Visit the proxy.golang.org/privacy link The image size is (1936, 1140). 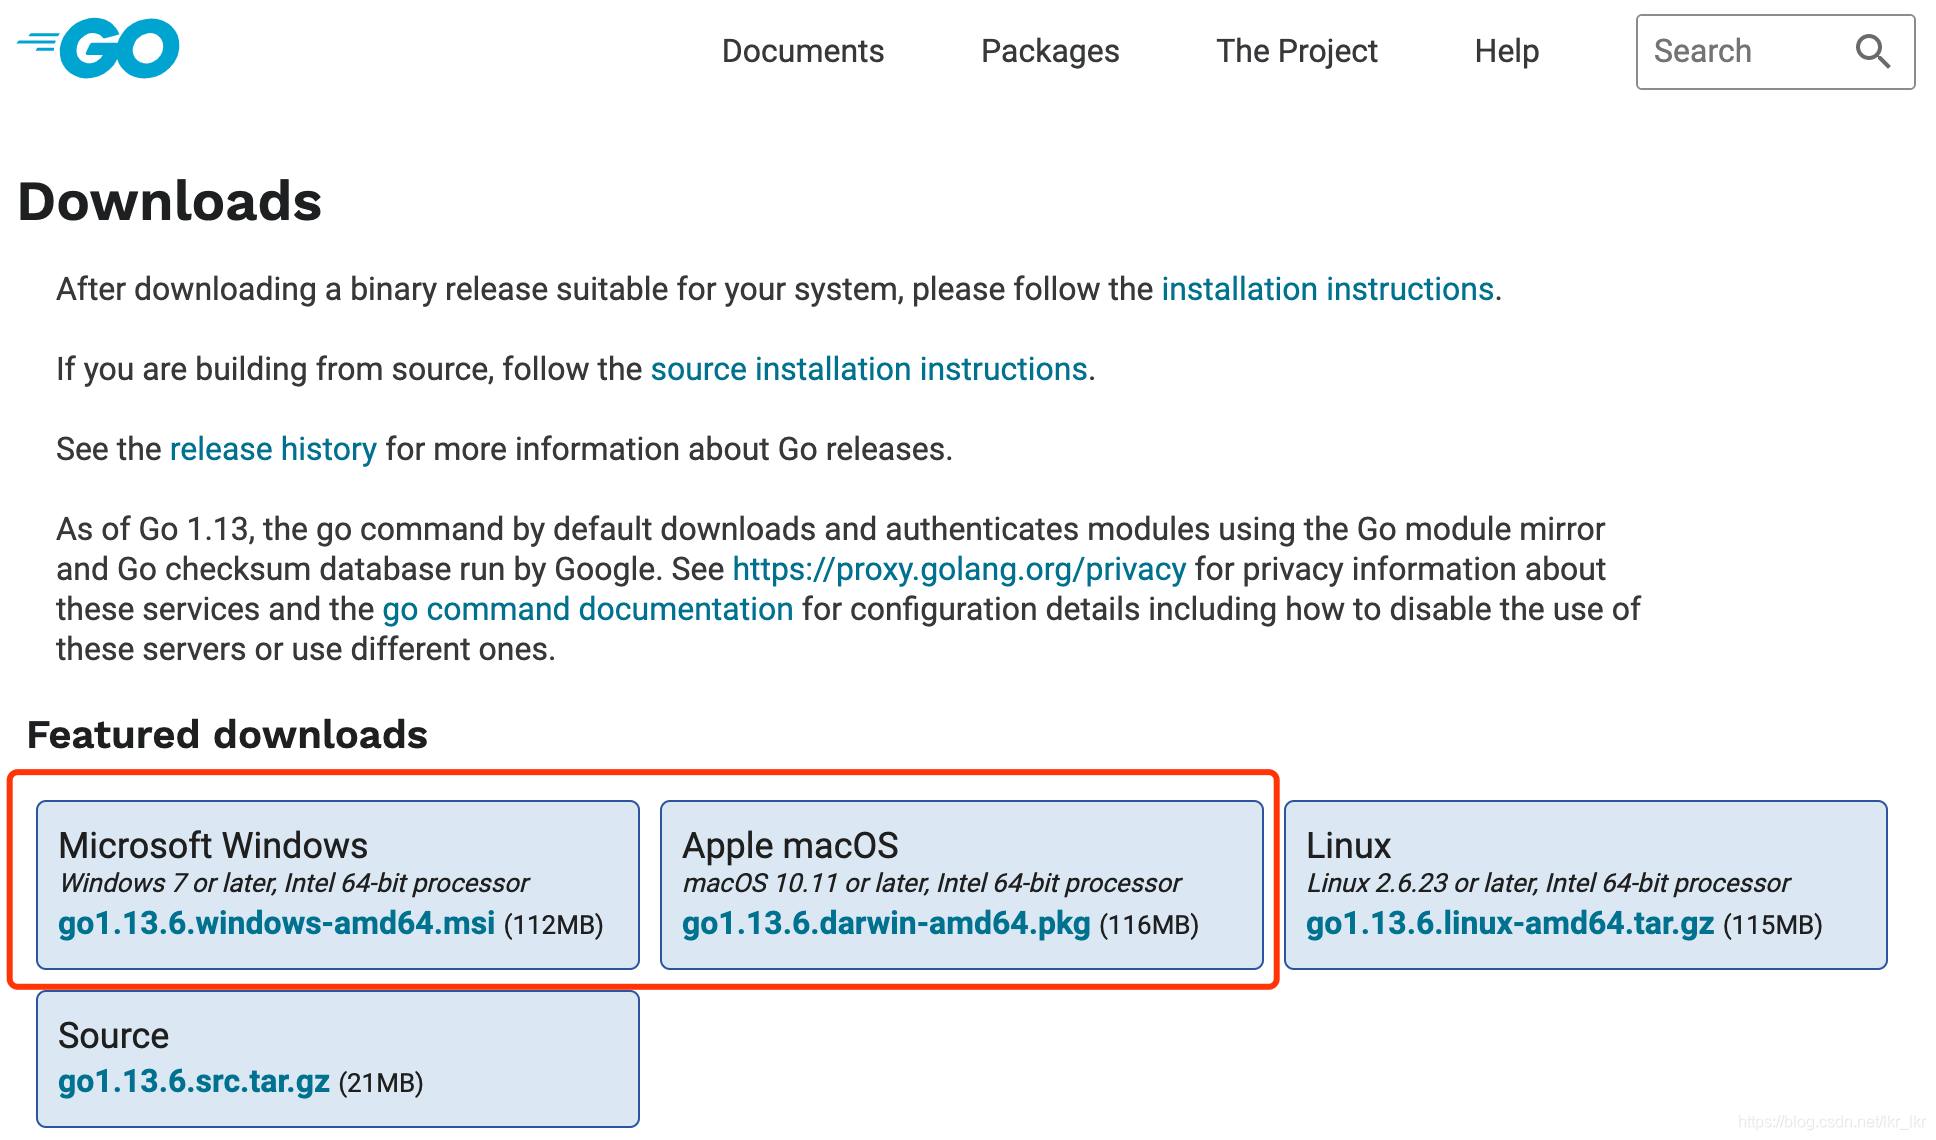(958, 569)
